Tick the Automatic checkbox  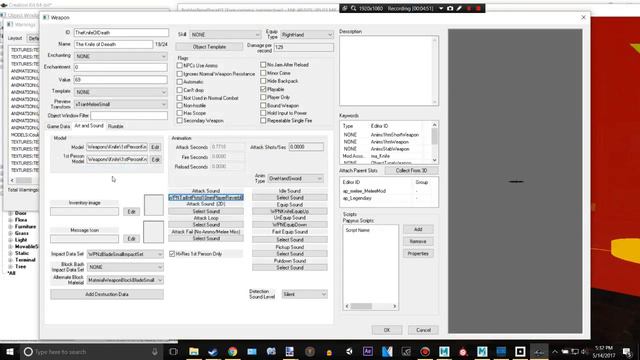[180, 82]
